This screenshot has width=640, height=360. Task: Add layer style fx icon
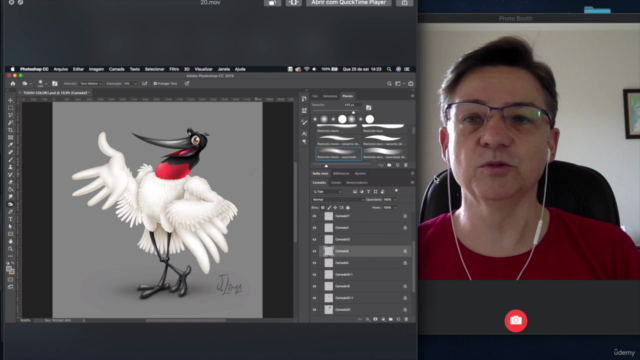click(368, 319)
